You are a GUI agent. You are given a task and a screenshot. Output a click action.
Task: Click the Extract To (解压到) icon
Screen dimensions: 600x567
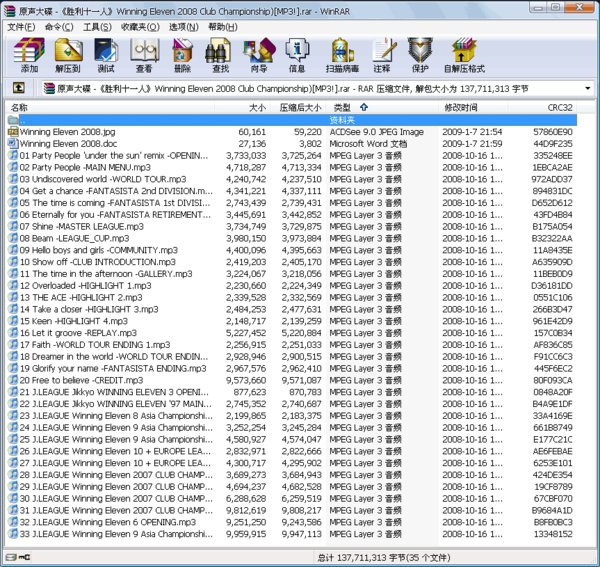tap(68, 55)
